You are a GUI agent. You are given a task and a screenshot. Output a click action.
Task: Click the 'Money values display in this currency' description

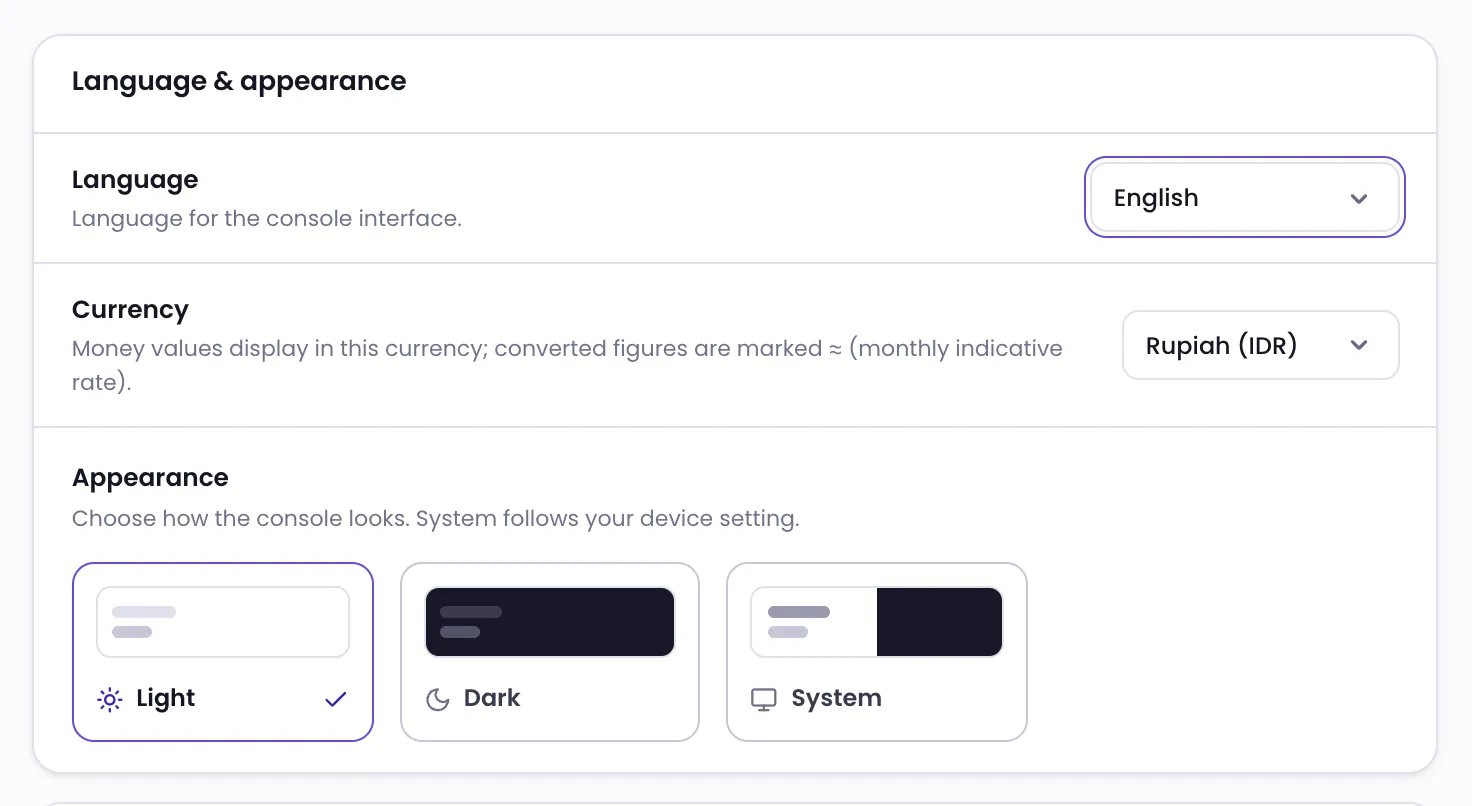point(567,365)
